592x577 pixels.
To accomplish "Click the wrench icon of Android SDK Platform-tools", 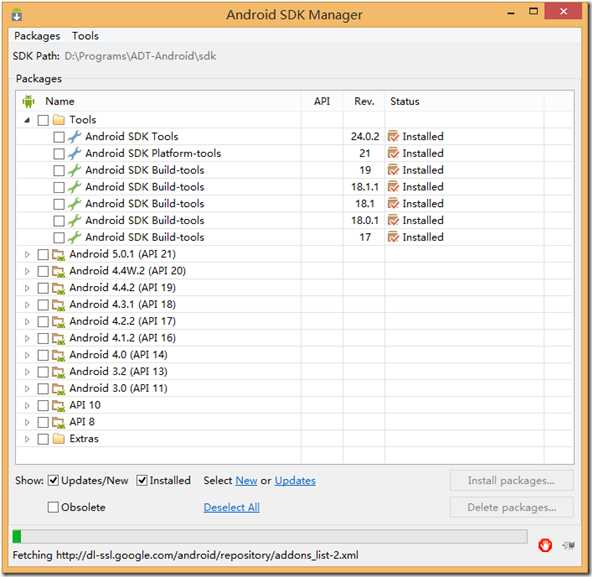I will pyautogui.click(x=74, y=153).
